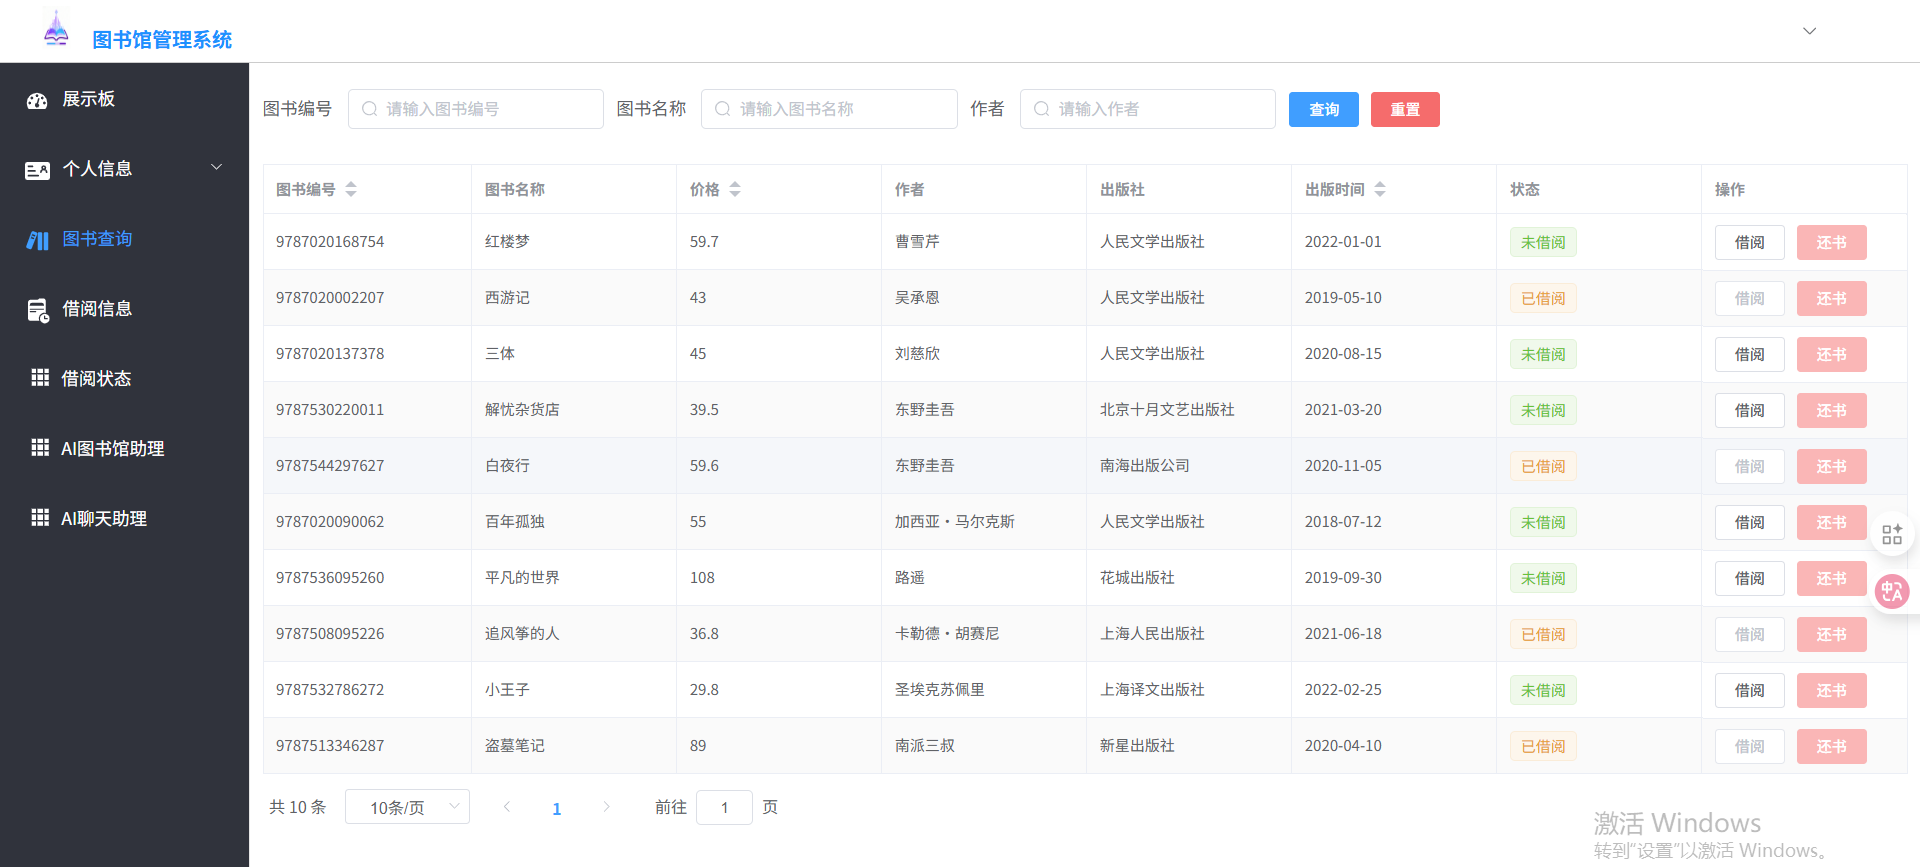1920x867 pixels.
Task: Click the 图书馆管理系统 title link
Action: click(162, 40)
